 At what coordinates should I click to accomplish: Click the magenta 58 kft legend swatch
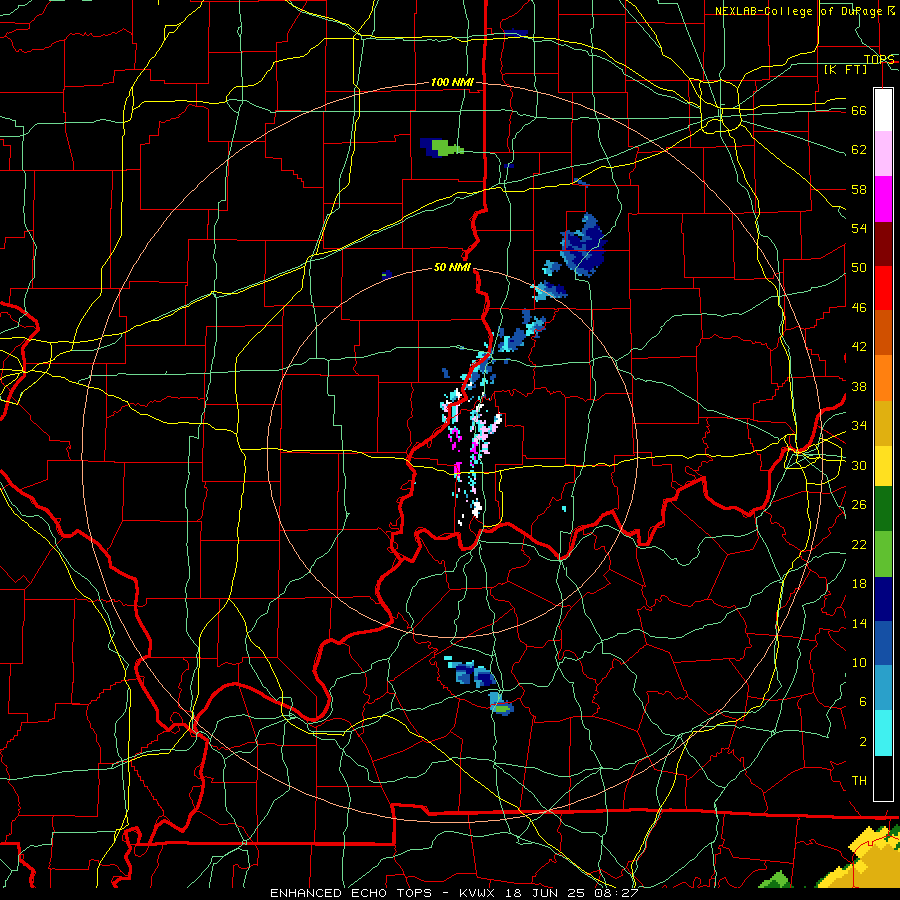point(883,199)
